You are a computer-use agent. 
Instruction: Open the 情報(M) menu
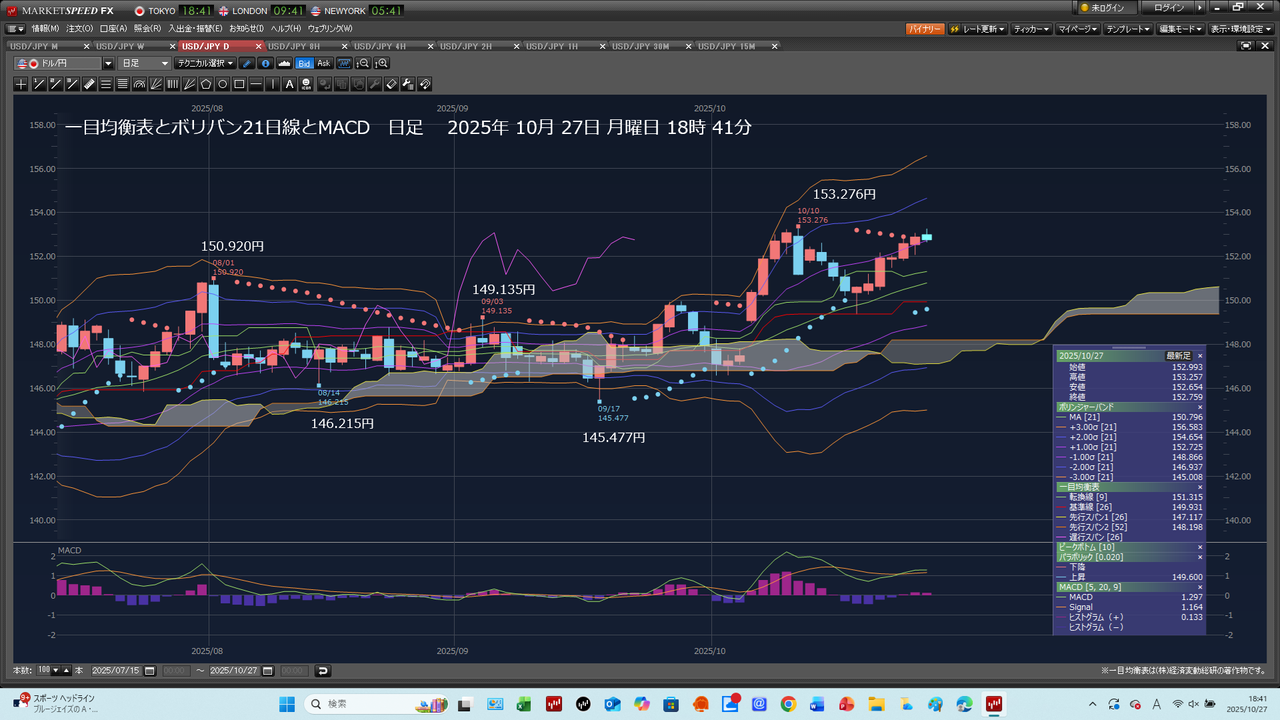[45, 28]
